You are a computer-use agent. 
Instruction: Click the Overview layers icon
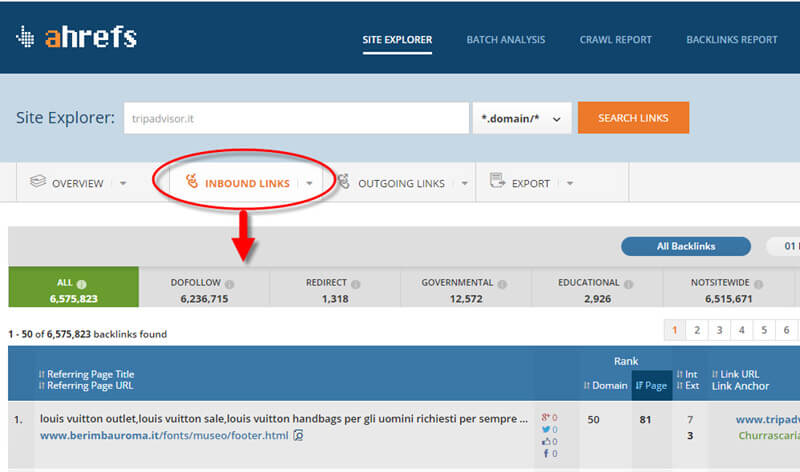pyautogui.click(x=38, y=181)
